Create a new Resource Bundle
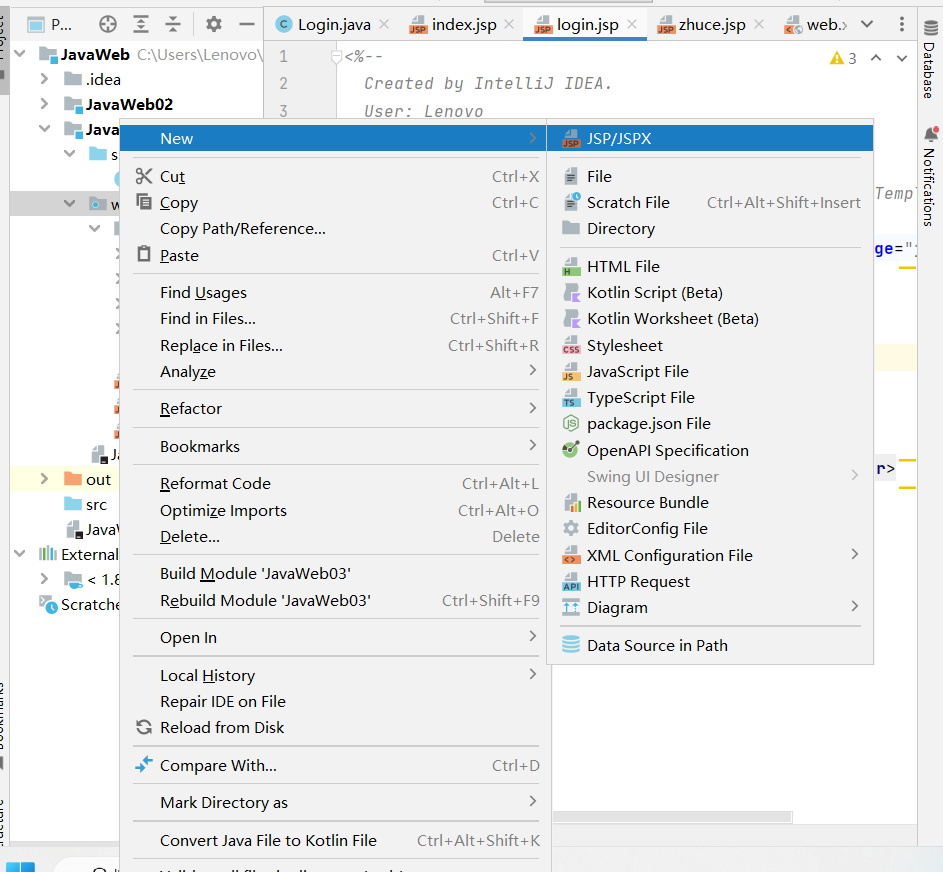This screenshot has height=872, width=943. click(710, 503)
